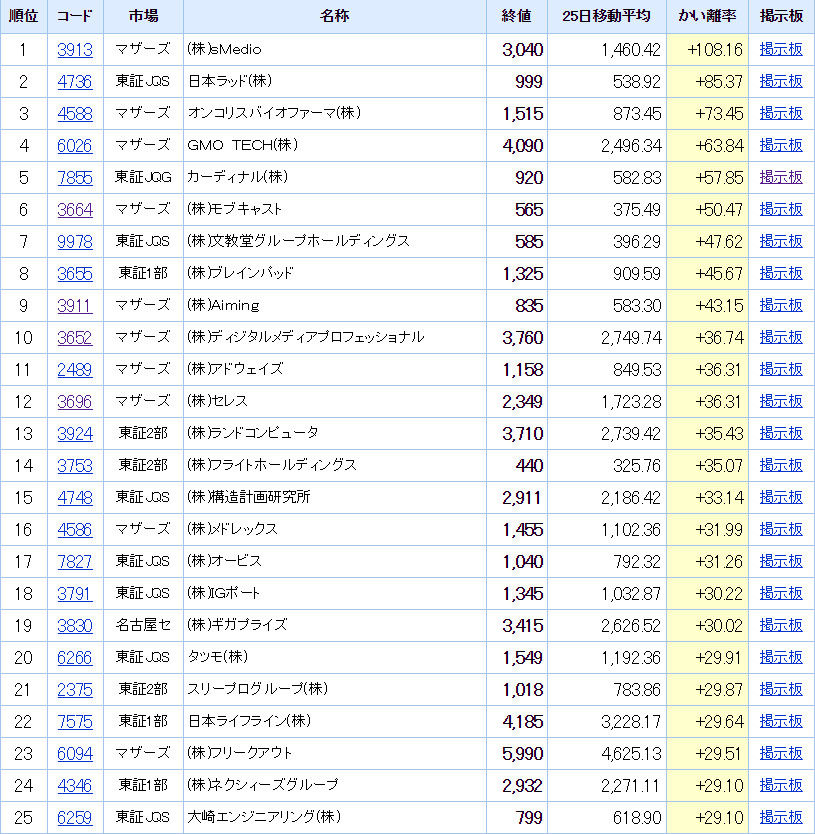
Task: Open stock code 4586 link
Action: click(75, 529)
